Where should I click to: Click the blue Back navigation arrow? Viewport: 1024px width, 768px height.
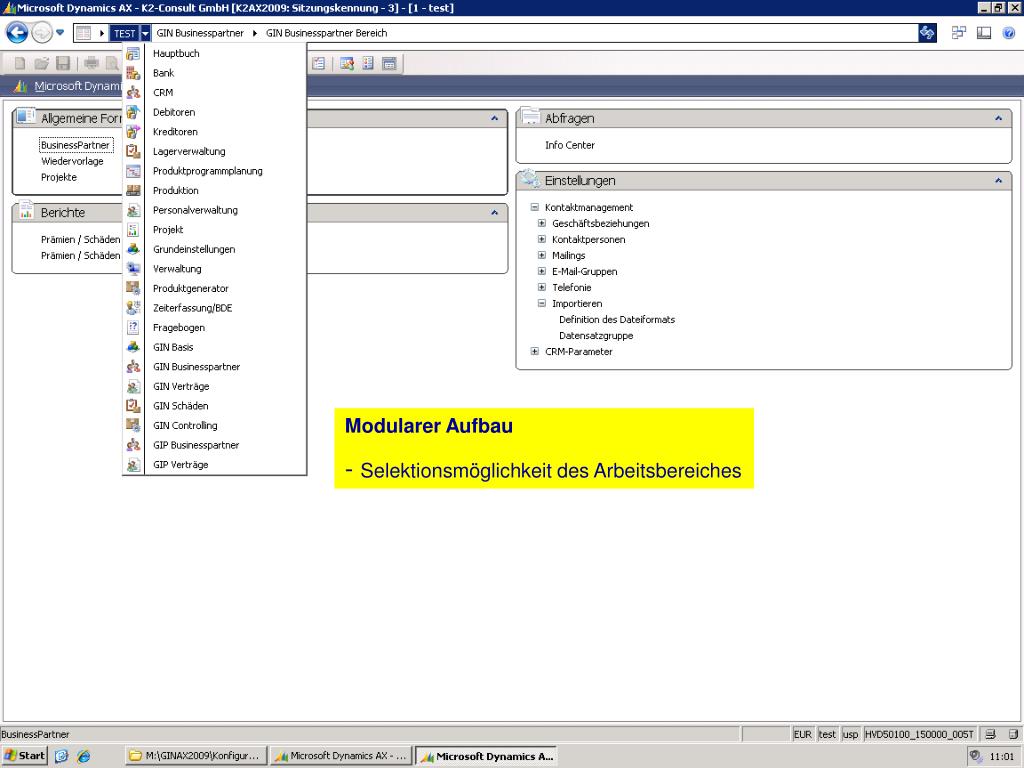(17, 32)
